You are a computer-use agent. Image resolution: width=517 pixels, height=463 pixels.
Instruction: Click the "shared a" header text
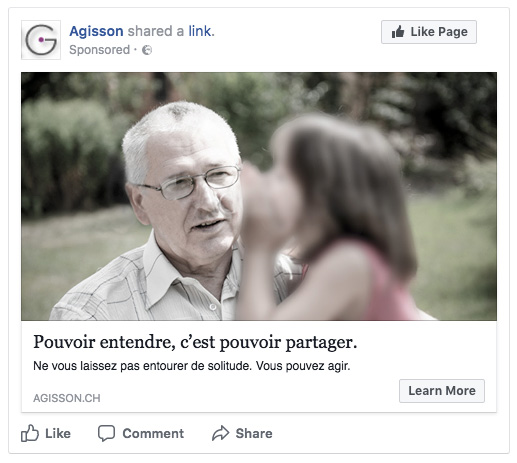(x=156, y=31)
